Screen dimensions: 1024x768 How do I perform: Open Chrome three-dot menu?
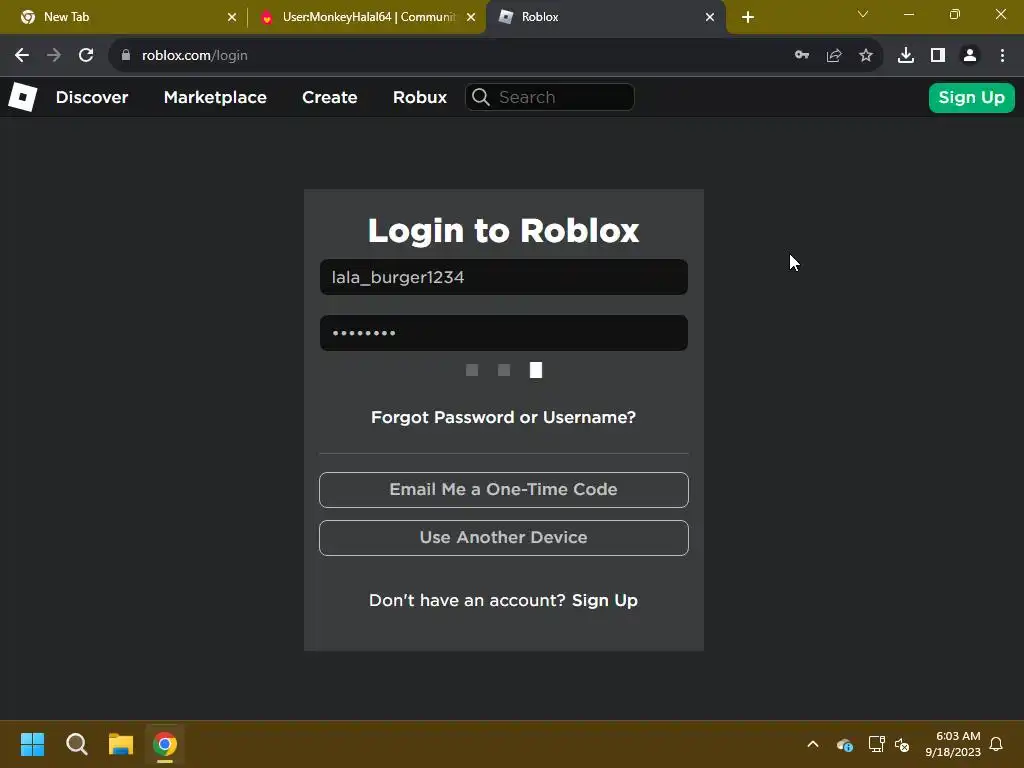click(1002, 56)
